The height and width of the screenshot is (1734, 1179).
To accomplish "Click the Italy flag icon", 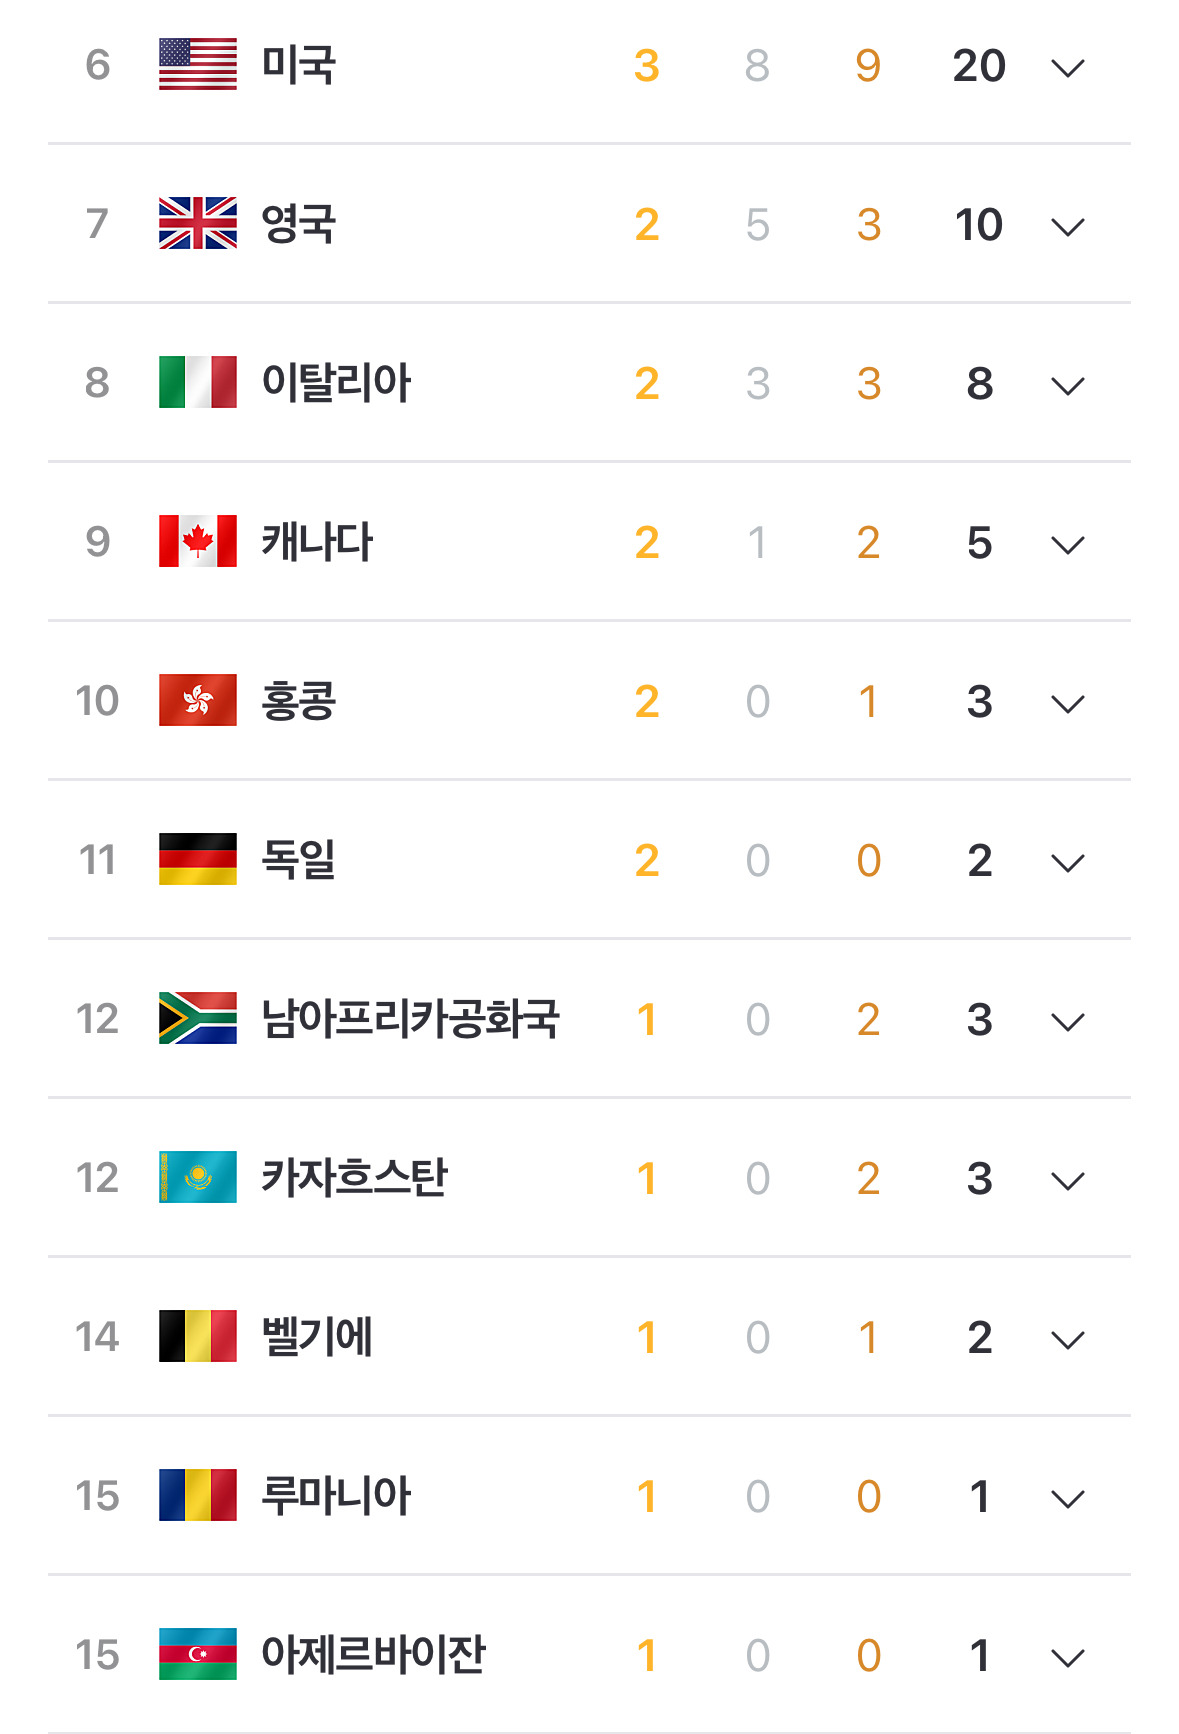I will pyautogui.click(x=198, y=382).
